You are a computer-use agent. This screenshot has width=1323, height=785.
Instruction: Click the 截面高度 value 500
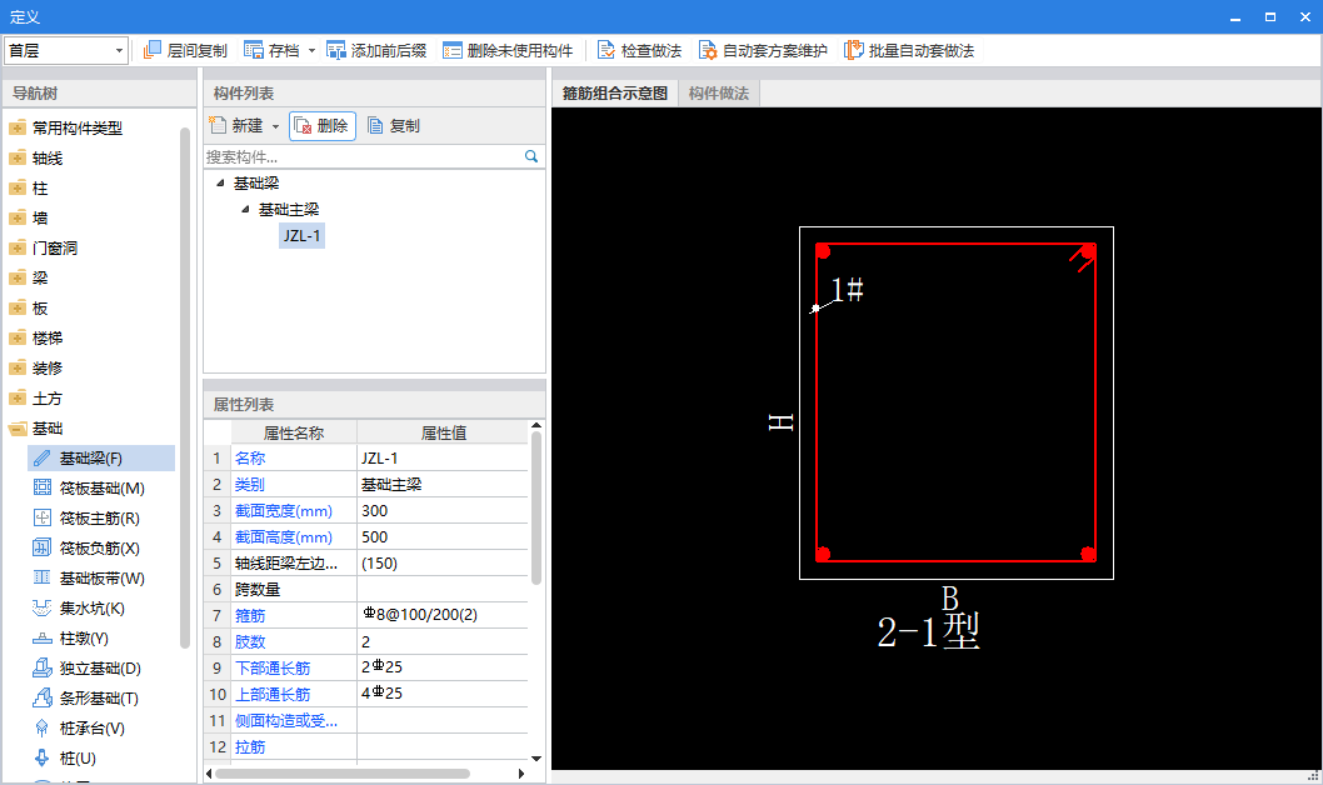[442, 537]
